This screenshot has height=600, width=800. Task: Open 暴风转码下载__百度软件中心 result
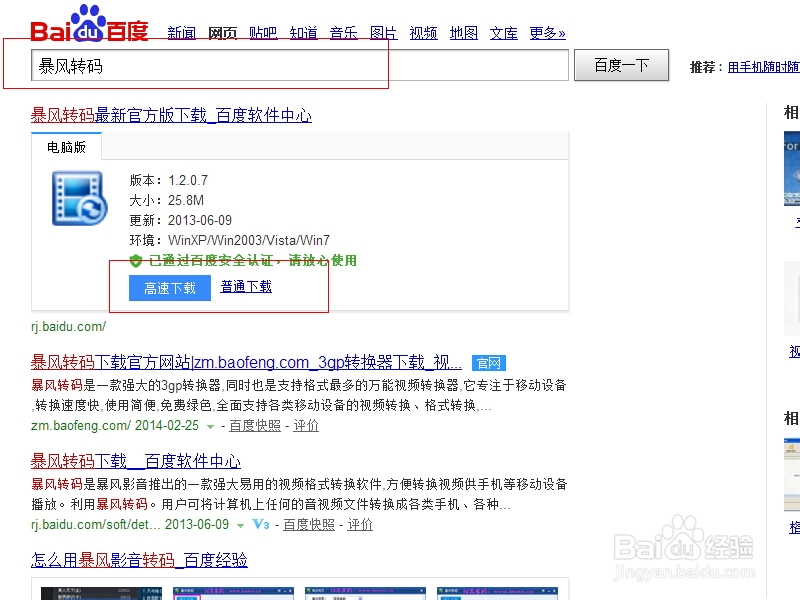tap(136, 461)
